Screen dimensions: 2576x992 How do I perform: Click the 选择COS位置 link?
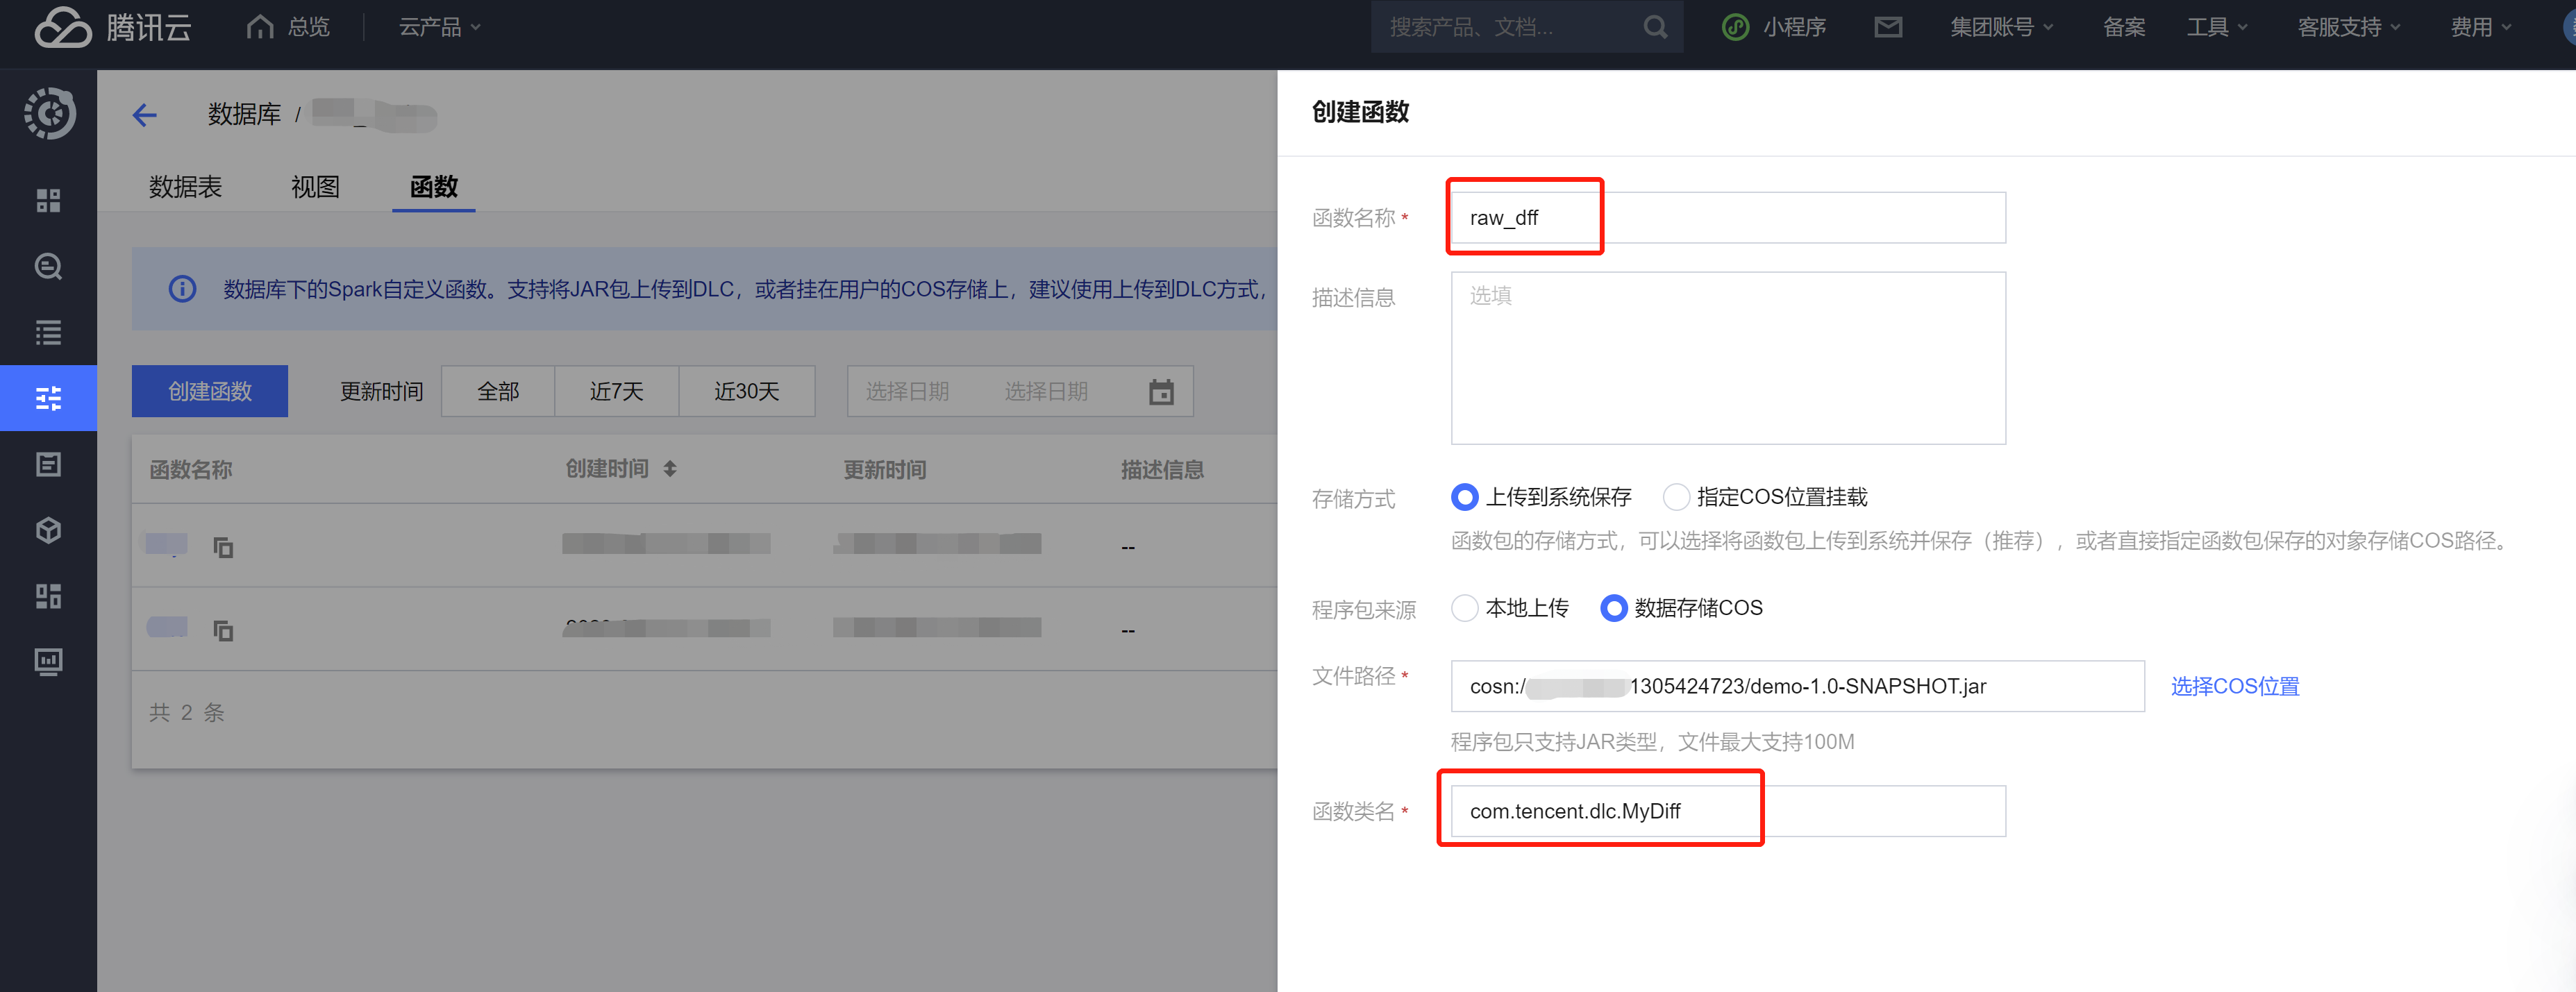tap(2234, 686)
